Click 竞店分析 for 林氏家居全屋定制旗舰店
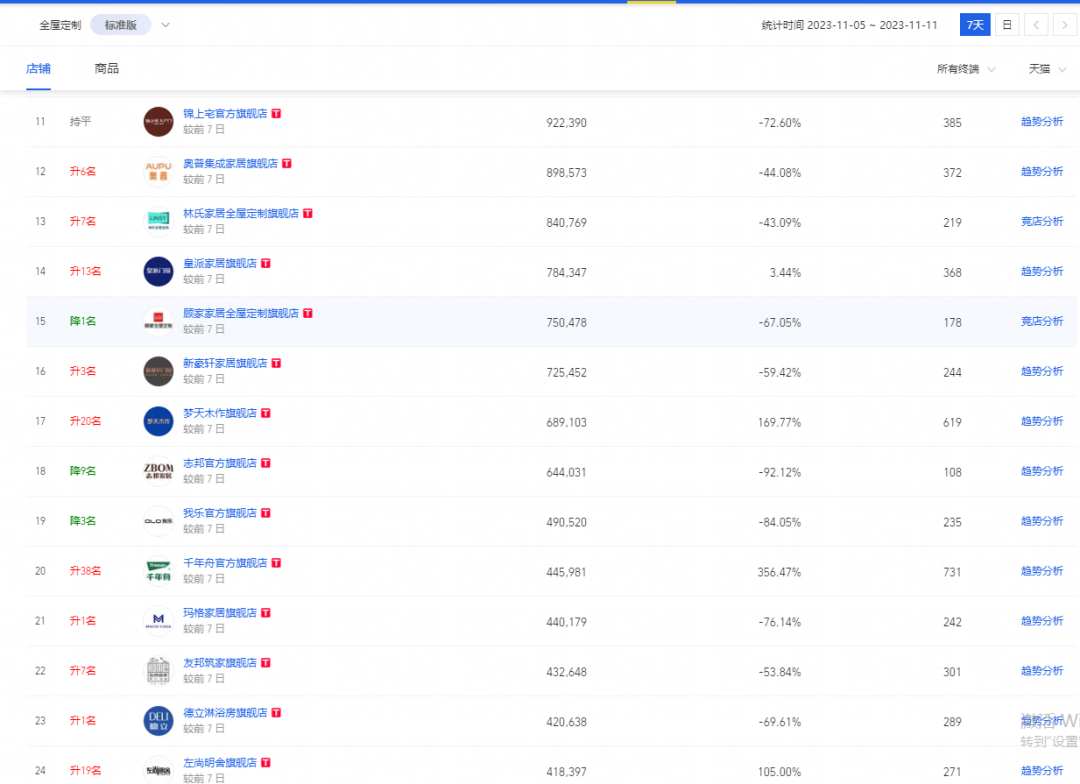The width and height of the screenshot is (1080, 784). click(x=1041, y=222)
